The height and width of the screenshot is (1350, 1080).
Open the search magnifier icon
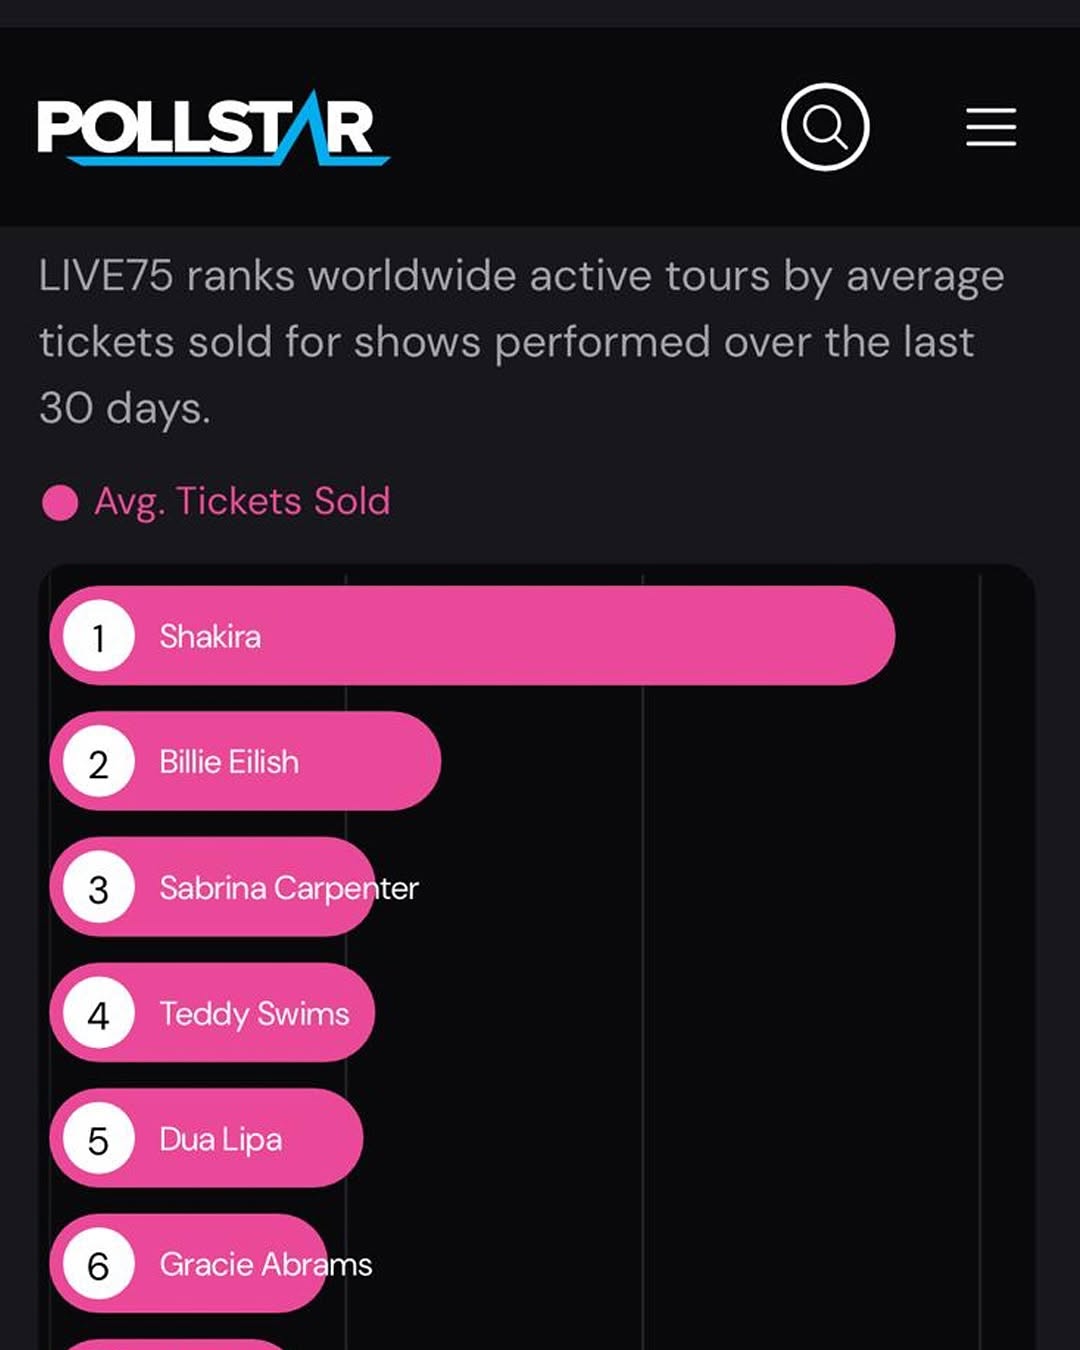click(825, 127)
